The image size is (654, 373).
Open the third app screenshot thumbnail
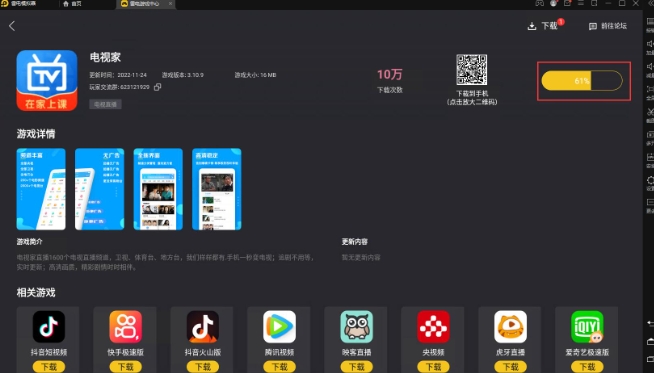pos(158,189)
